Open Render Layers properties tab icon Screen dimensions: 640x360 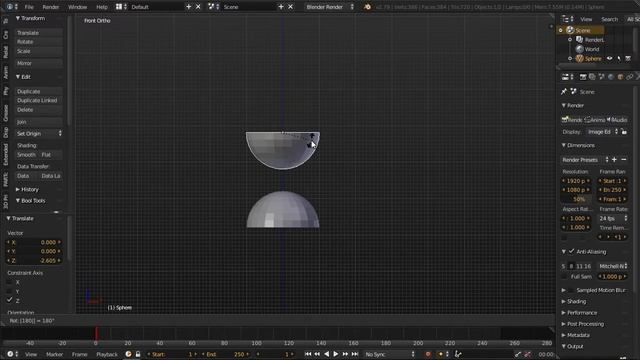click(592, 77)
